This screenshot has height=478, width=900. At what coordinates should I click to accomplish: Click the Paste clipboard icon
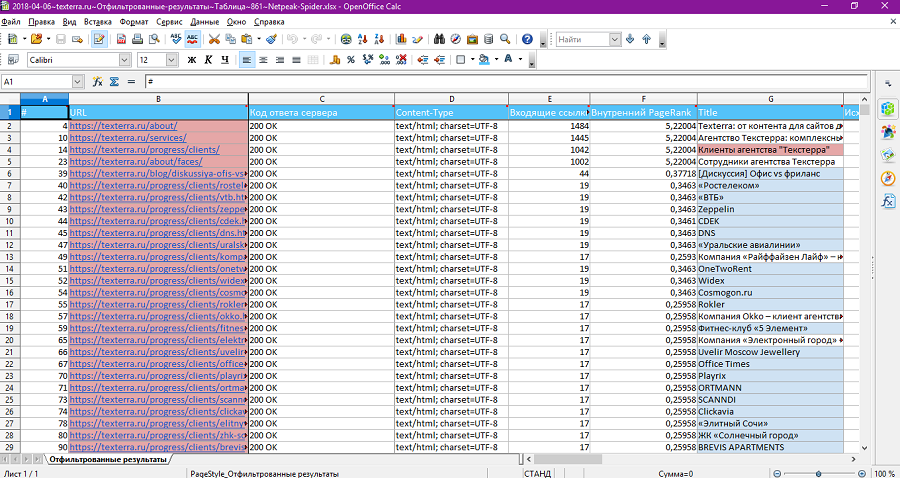coord(247,39)
